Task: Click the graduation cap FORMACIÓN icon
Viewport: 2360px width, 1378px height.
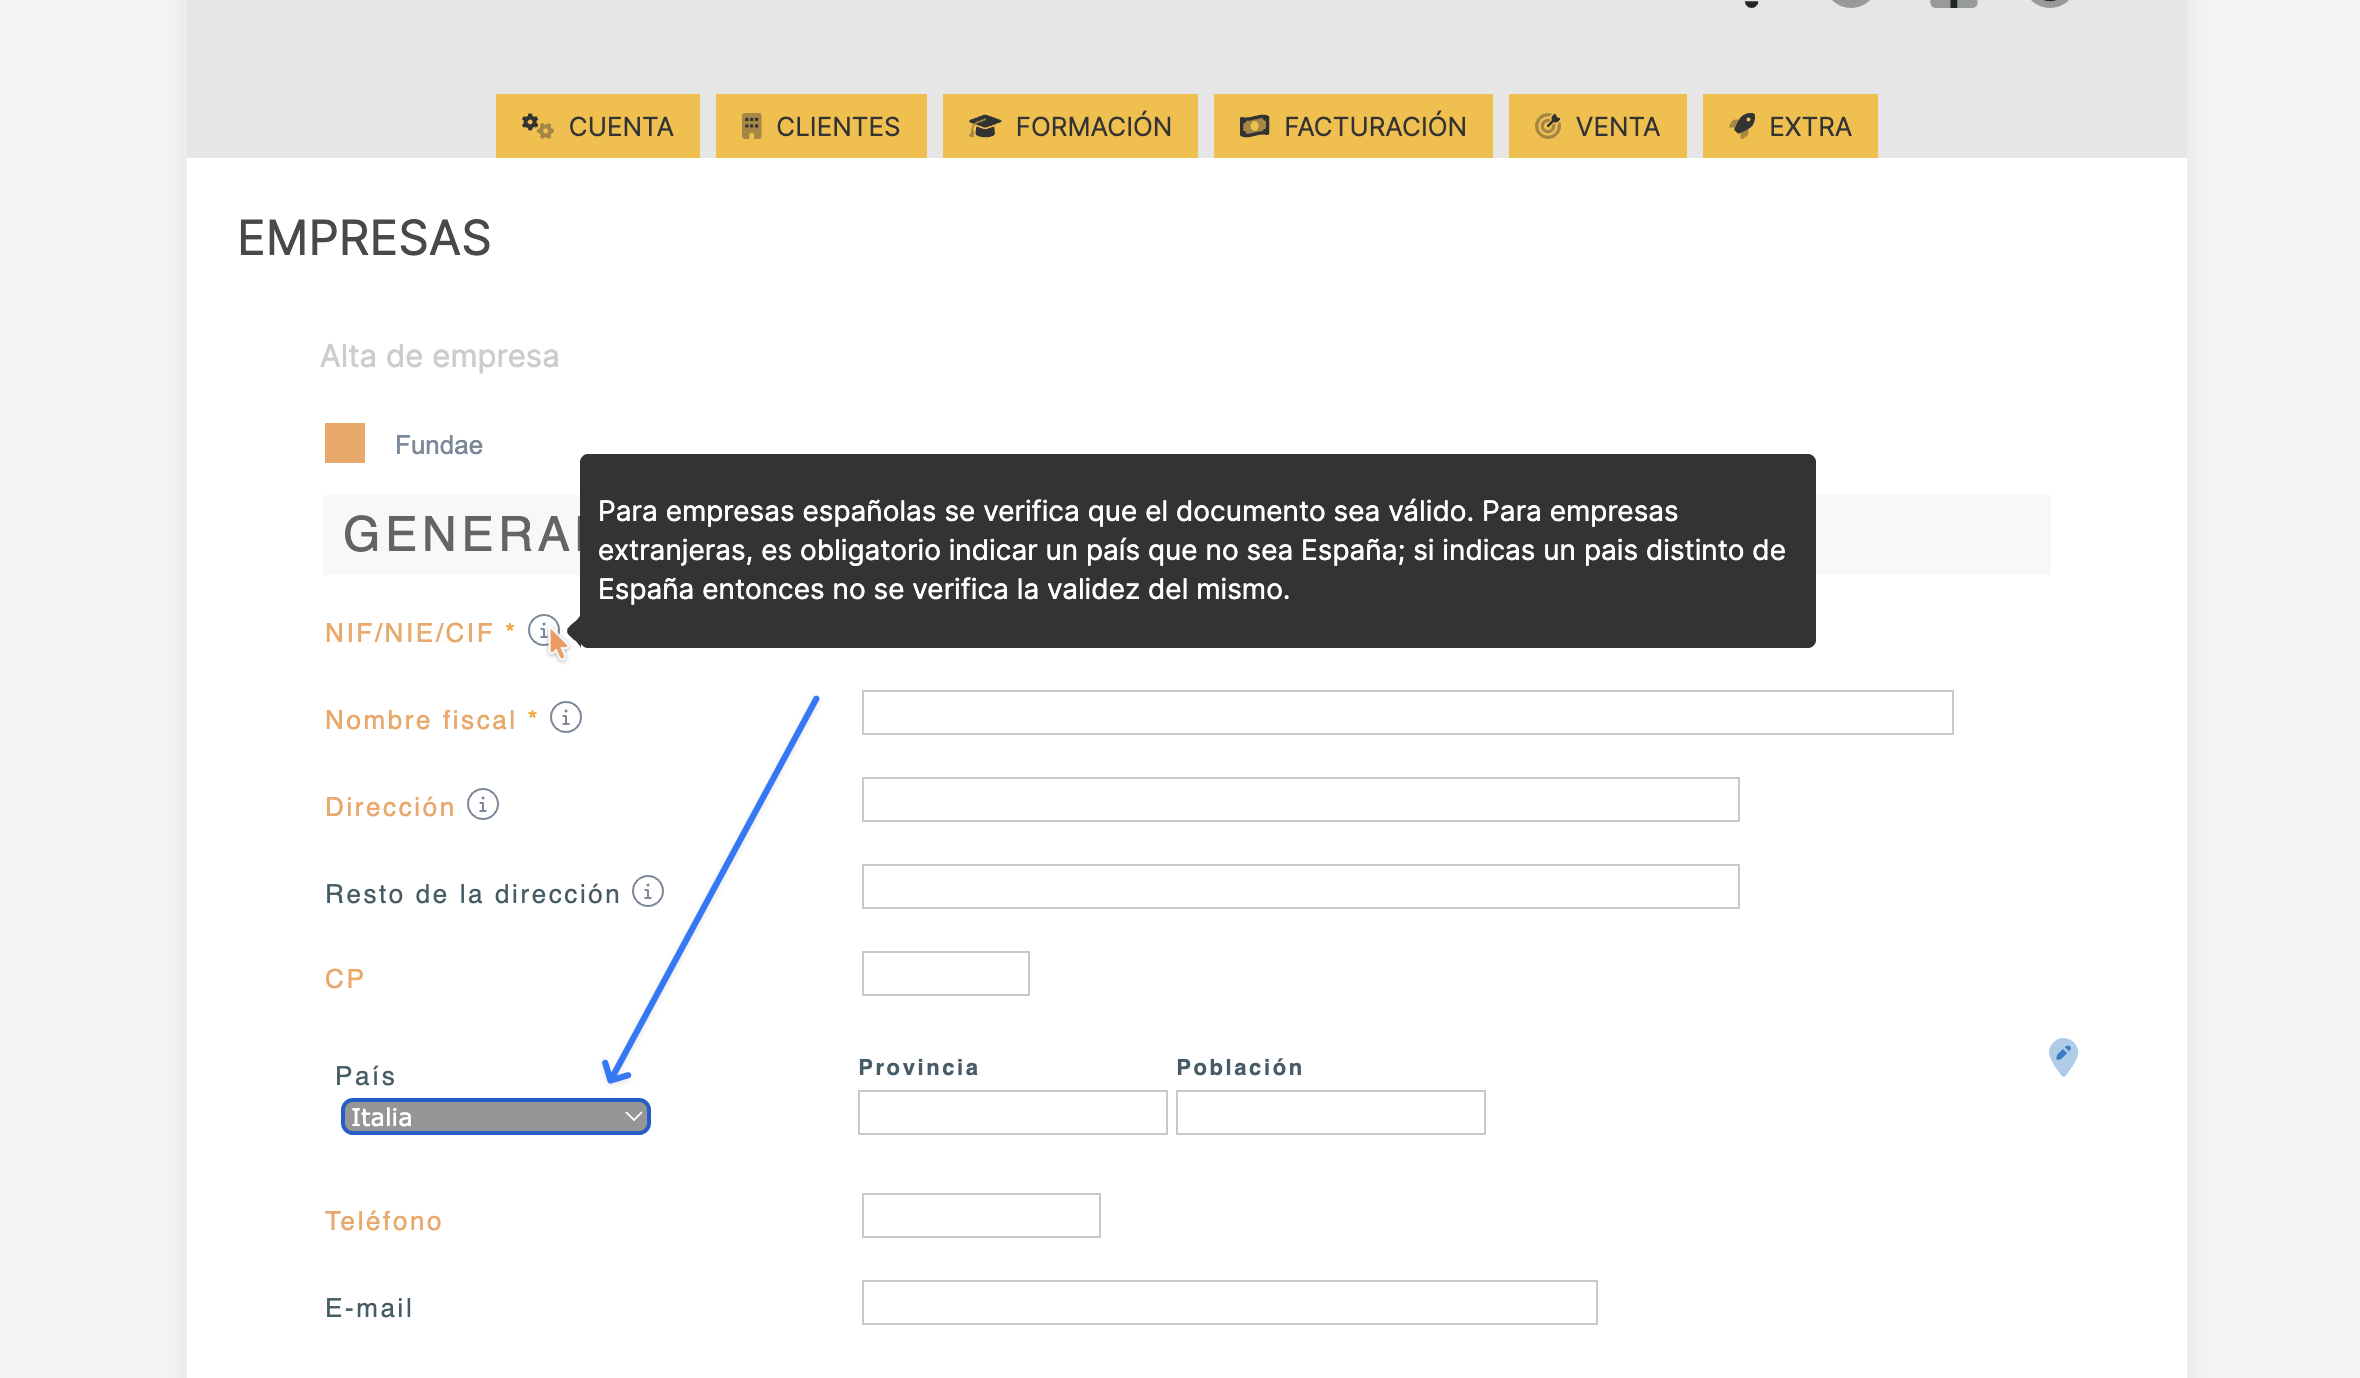Action: tap(984, 126)
